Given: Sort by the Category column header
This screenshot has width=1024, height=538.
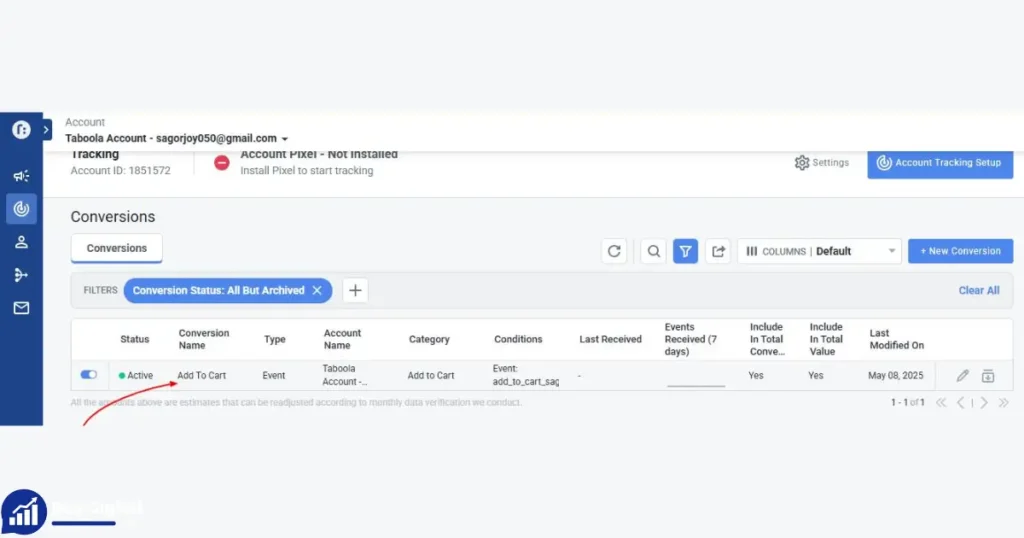Looking at the screenshot, I should (429, 339).
